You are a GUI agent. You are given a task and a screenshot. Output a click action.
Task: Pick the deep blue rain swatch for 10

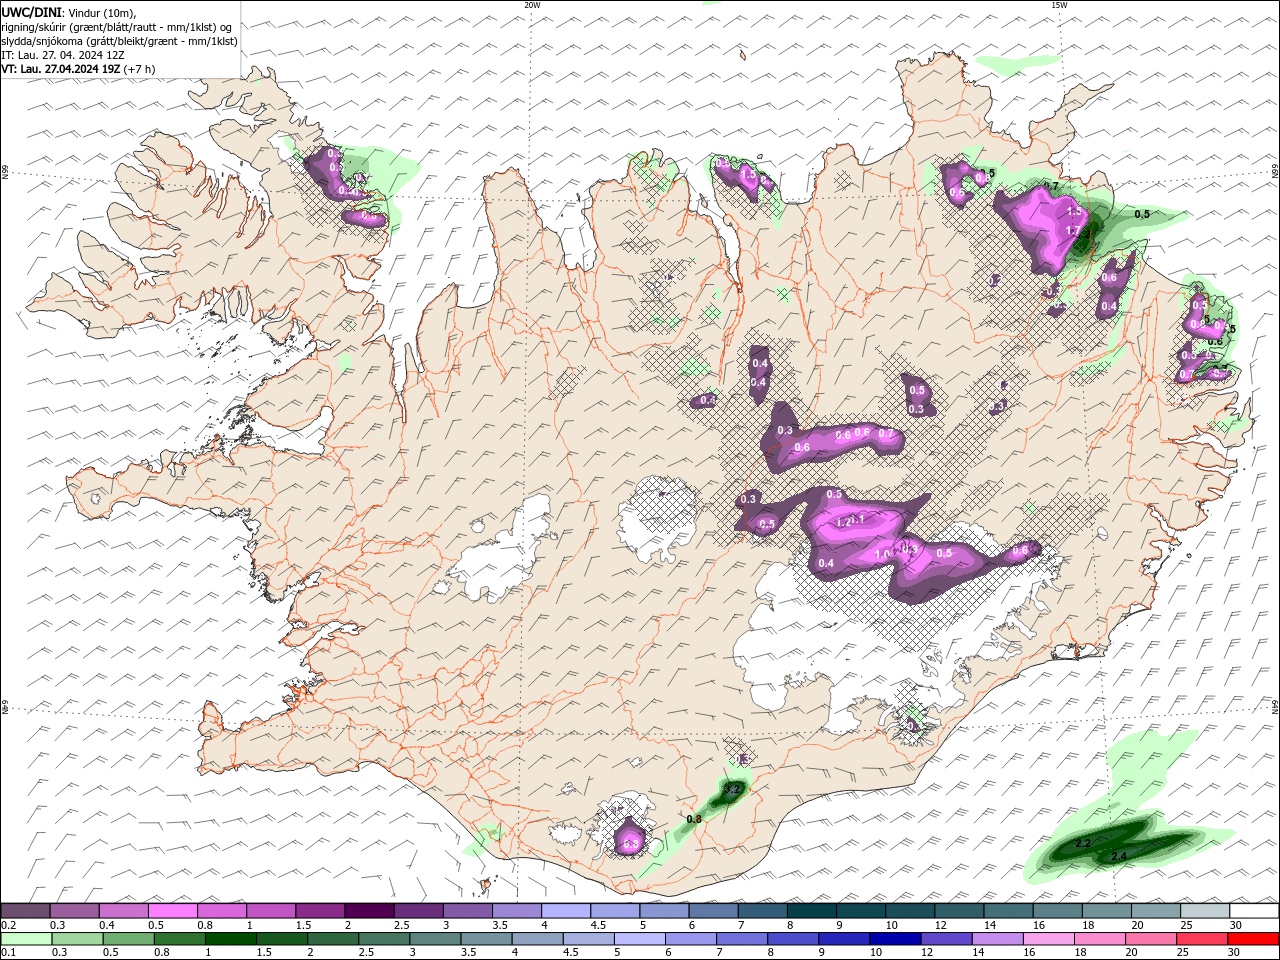895,939
